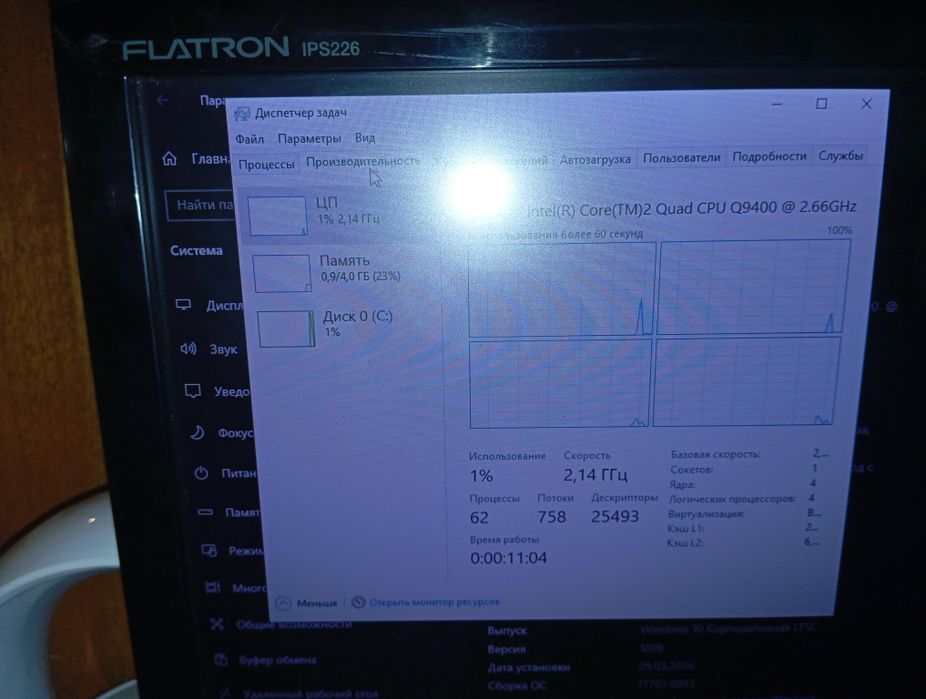Click the 25493 value under Дескрипторы
The height and width of the screenshot is (699, 926).
pos(615,517)
